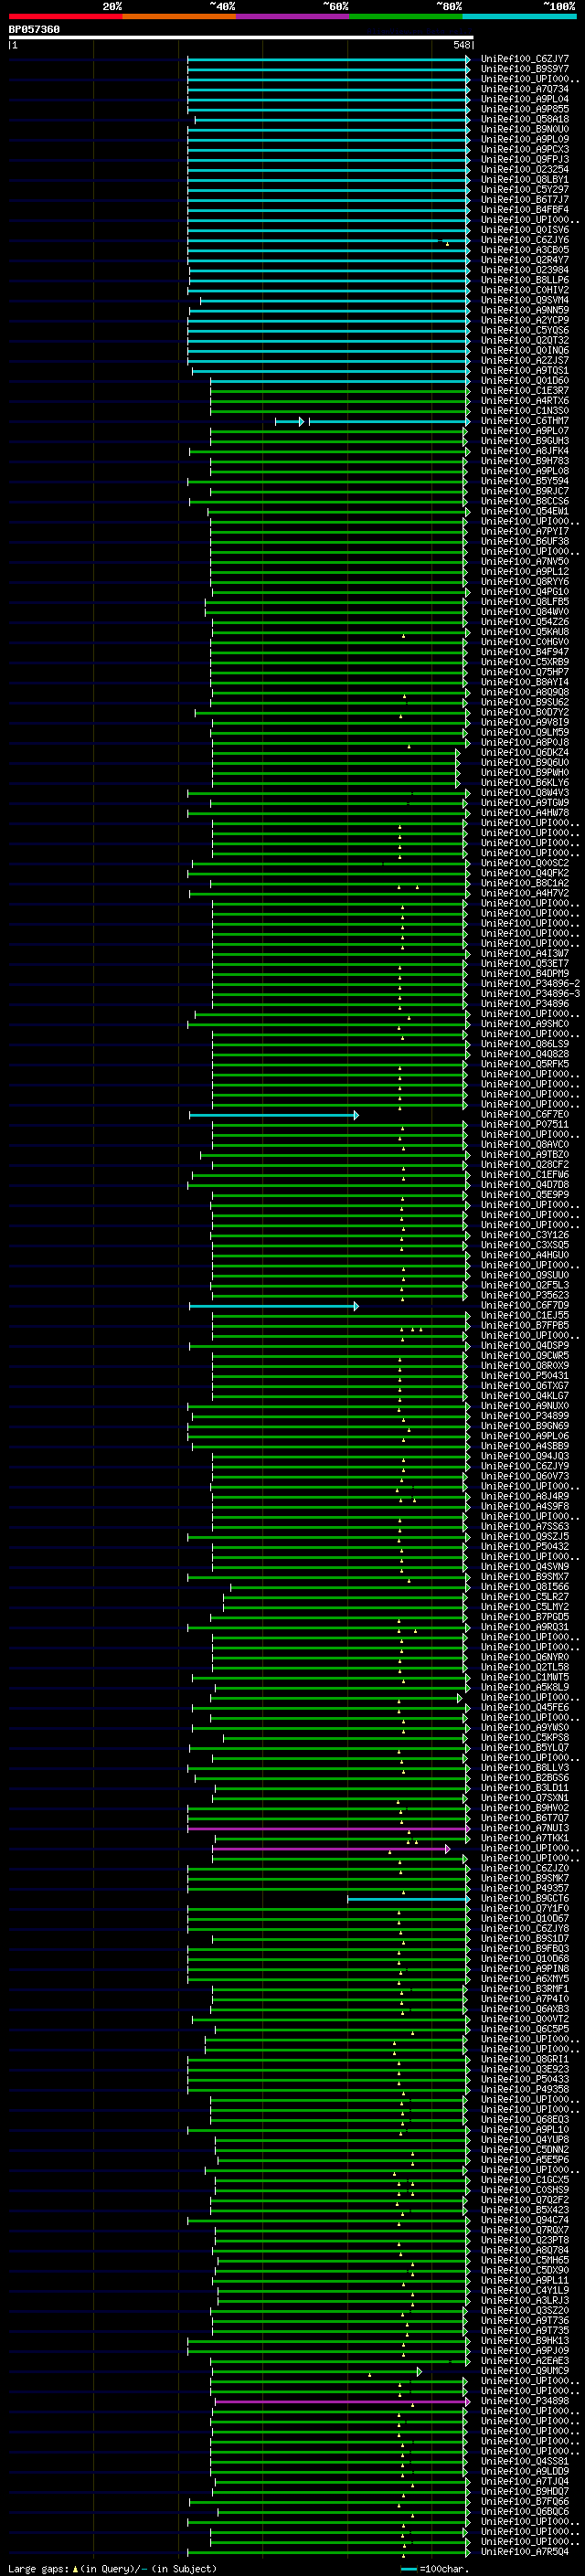This screenshot has height=2576, width=585.
Task: Select hit label UniRef100_Q3SZ20
Action: pos(524,2310)
